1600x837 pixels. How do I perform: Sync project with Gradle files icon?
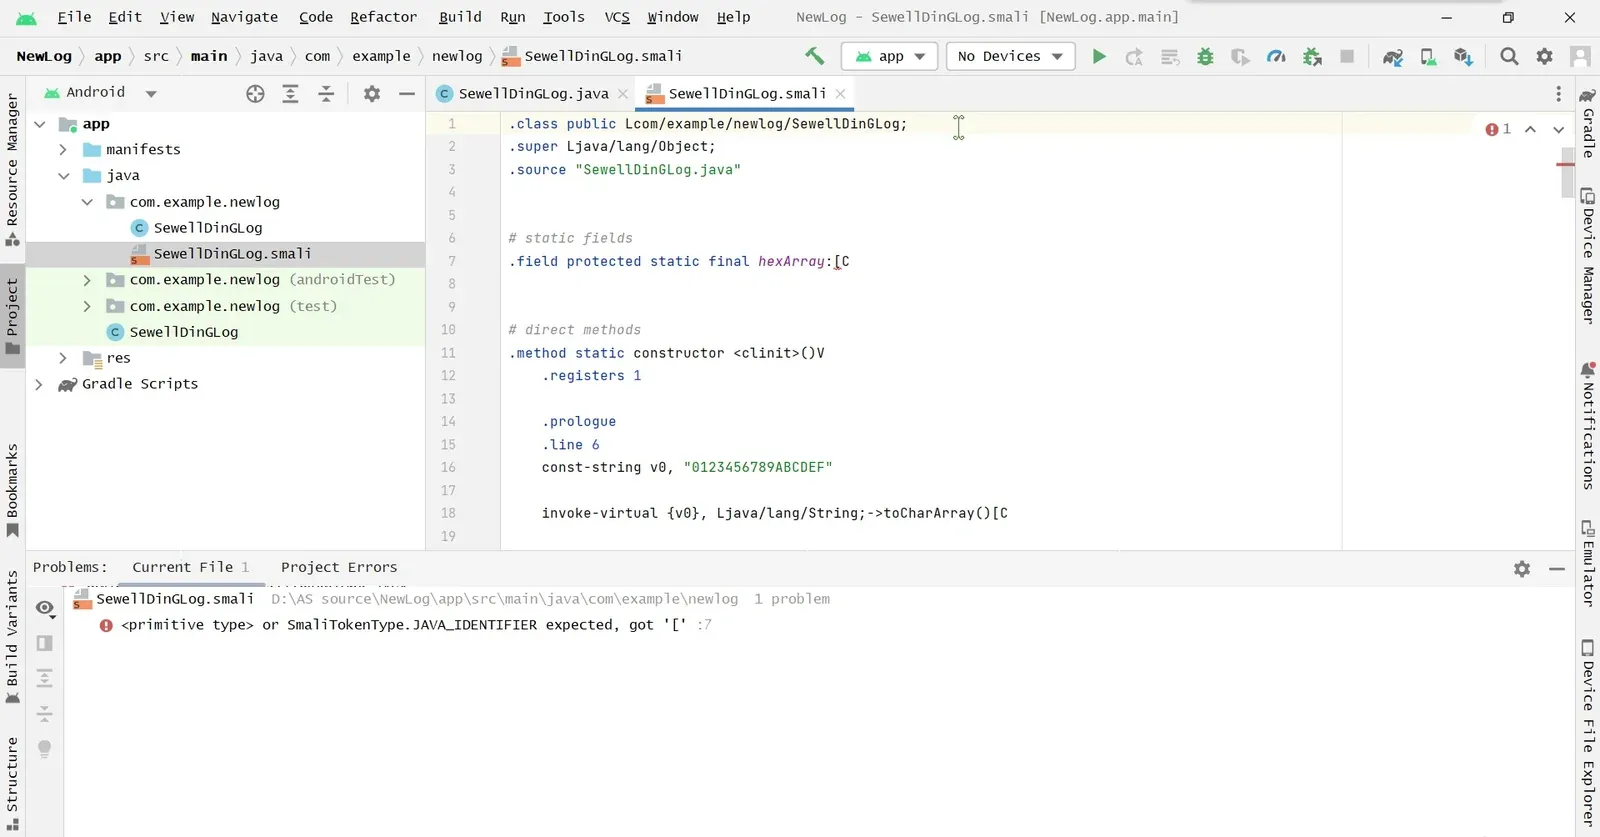[1393, 56]
